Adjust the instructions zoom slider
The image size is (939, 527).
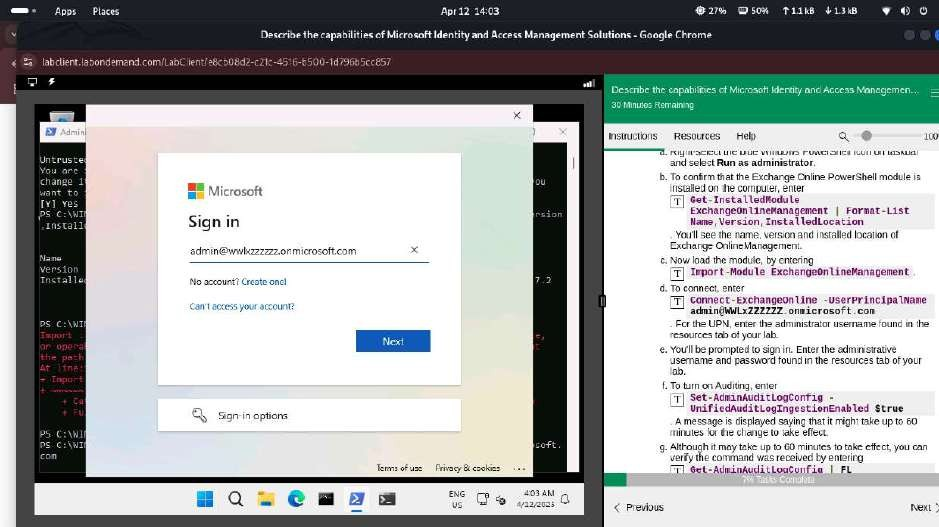point(866,136)
